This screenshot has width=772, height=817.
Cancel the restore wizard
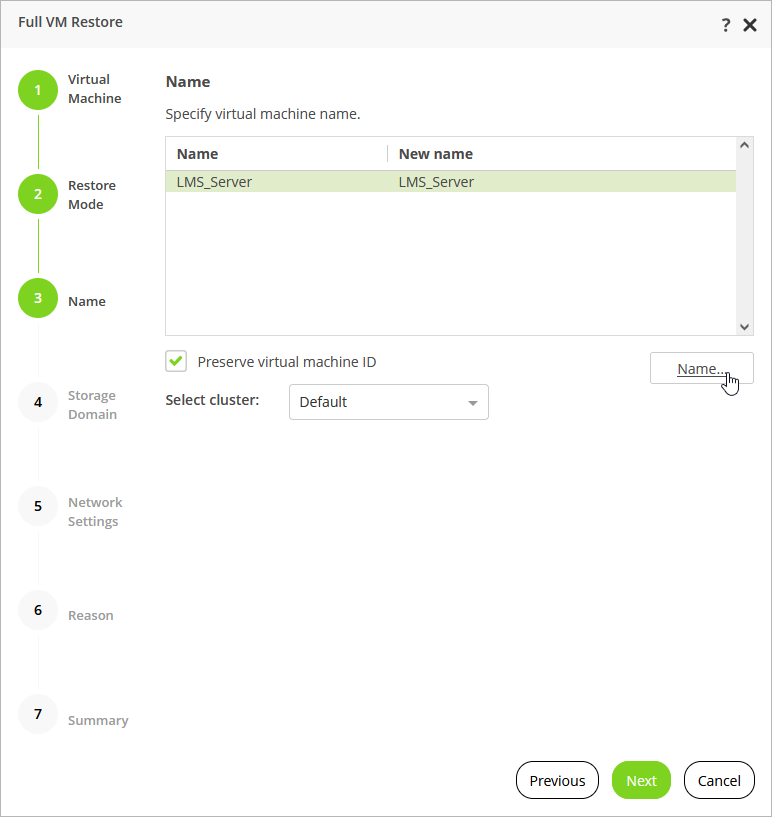tap(719, 780)
